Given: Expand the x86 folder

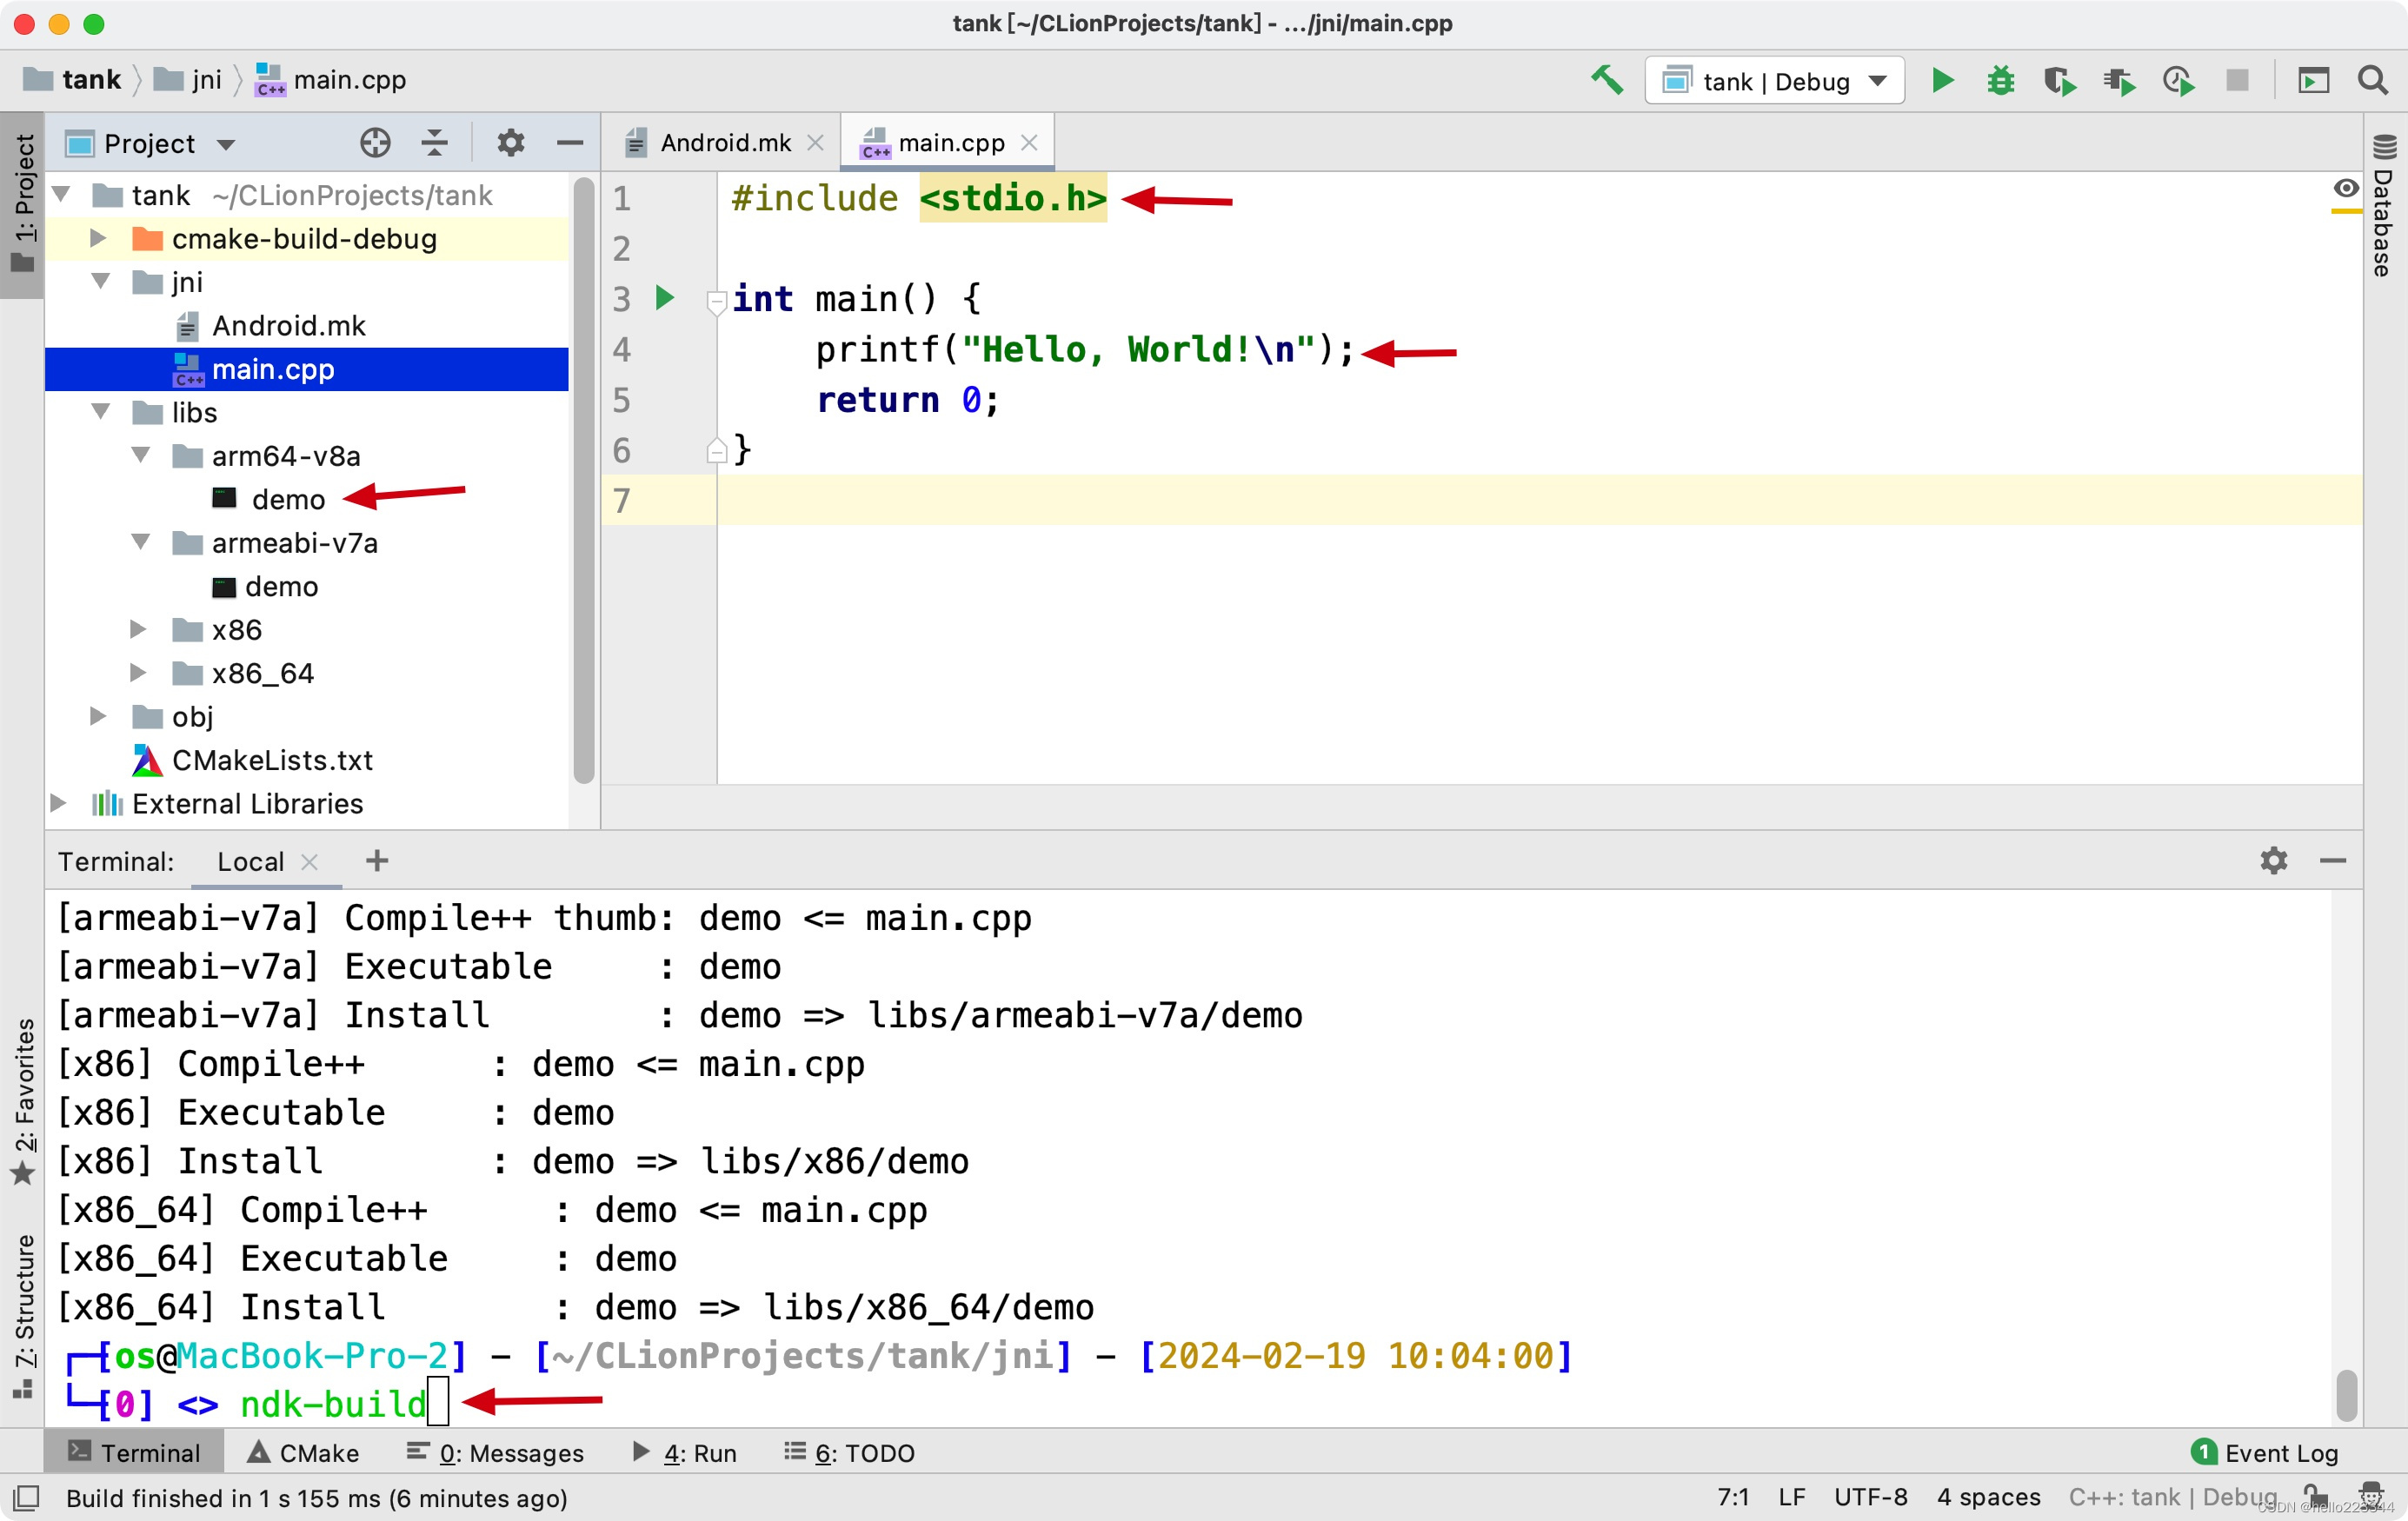Looking at the screenshot, I should (x=138, y=629).
